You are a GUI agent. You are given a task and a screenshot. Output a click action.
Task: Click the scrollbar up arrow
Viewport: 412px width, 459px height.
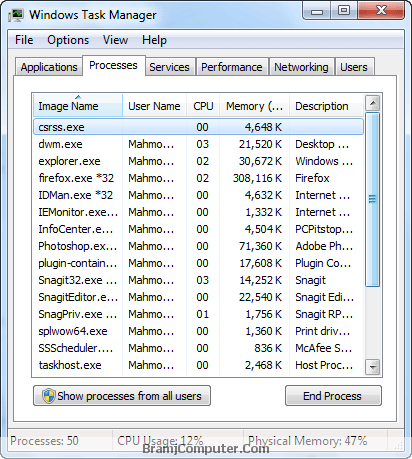pyautogui.click(x=373, y=103)
